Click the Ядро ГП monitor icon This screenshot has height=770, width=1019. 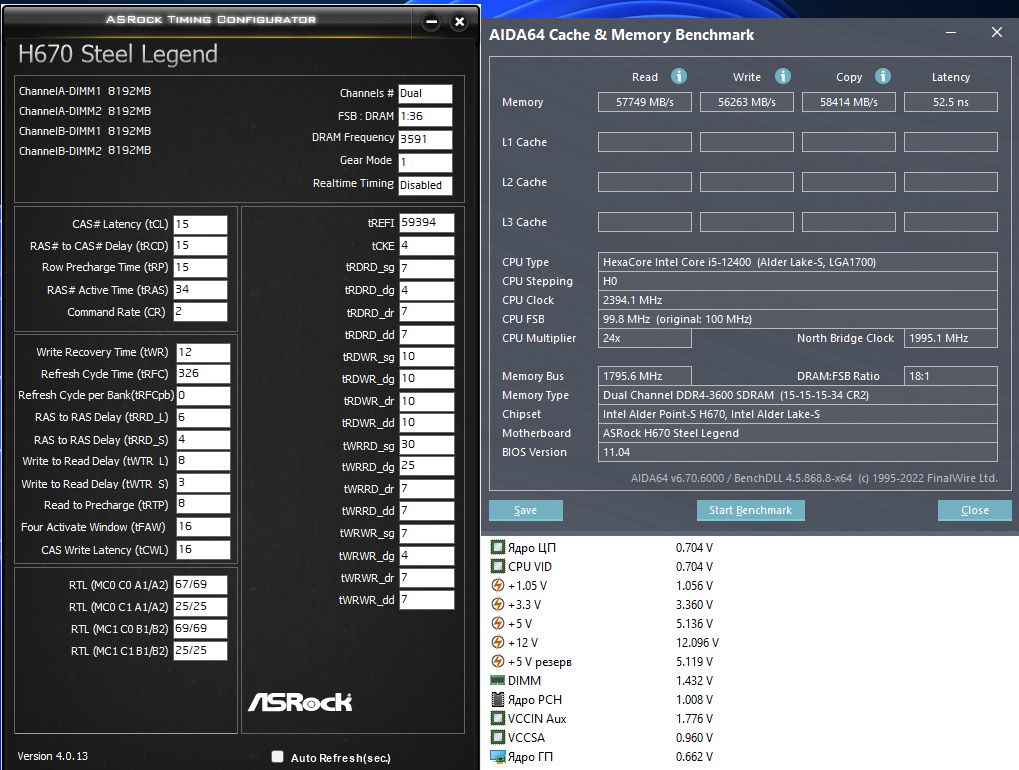point(498,756)
